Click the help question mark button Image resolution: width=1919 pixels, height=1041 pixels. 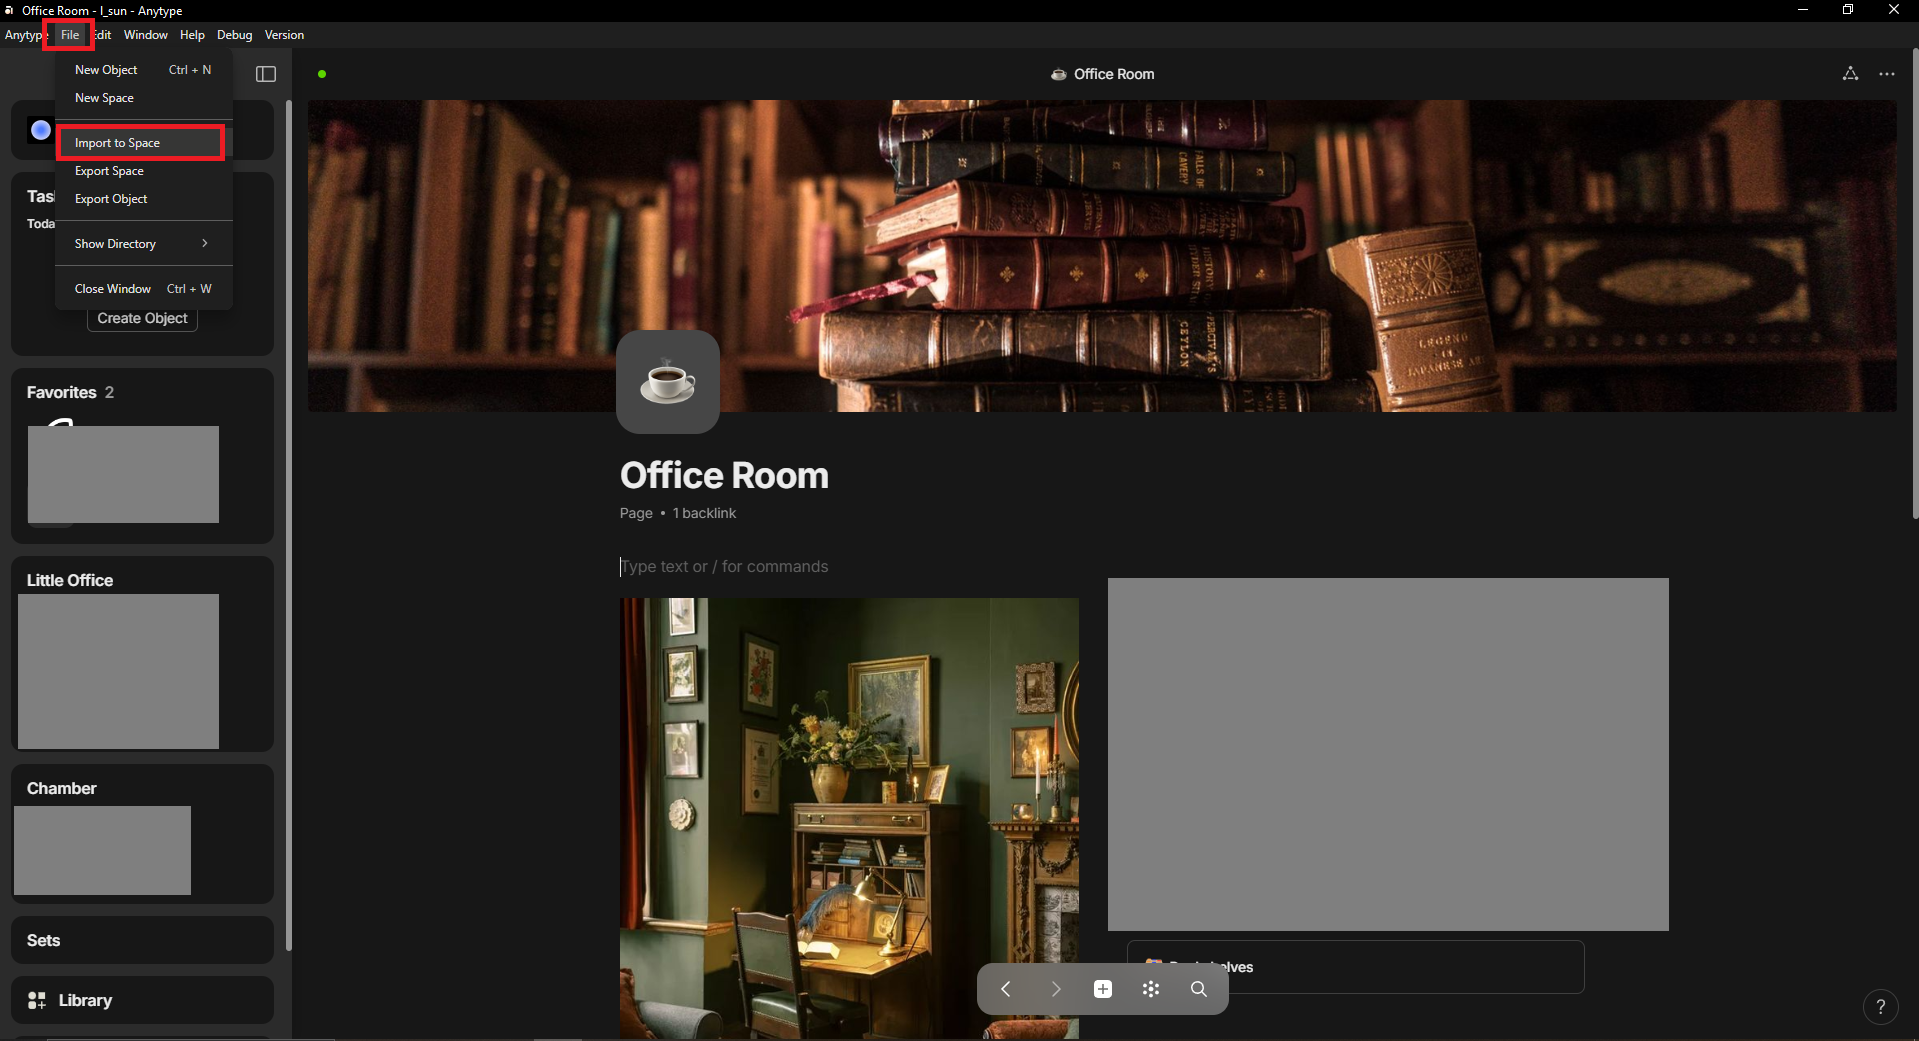click(x=1881, y=1007)
